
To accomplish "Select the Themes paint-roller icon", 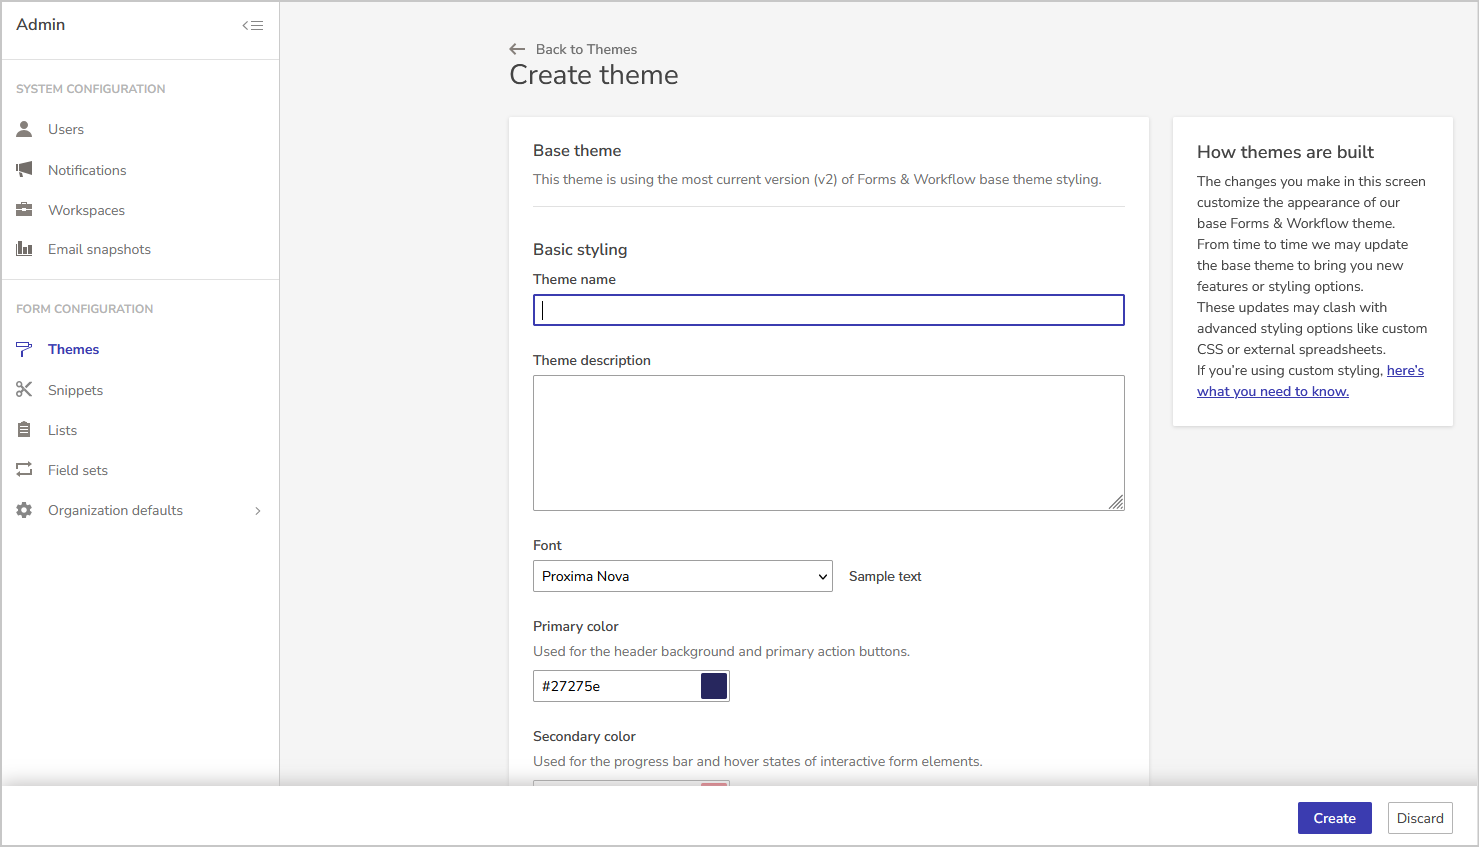I will pos(23,349).
